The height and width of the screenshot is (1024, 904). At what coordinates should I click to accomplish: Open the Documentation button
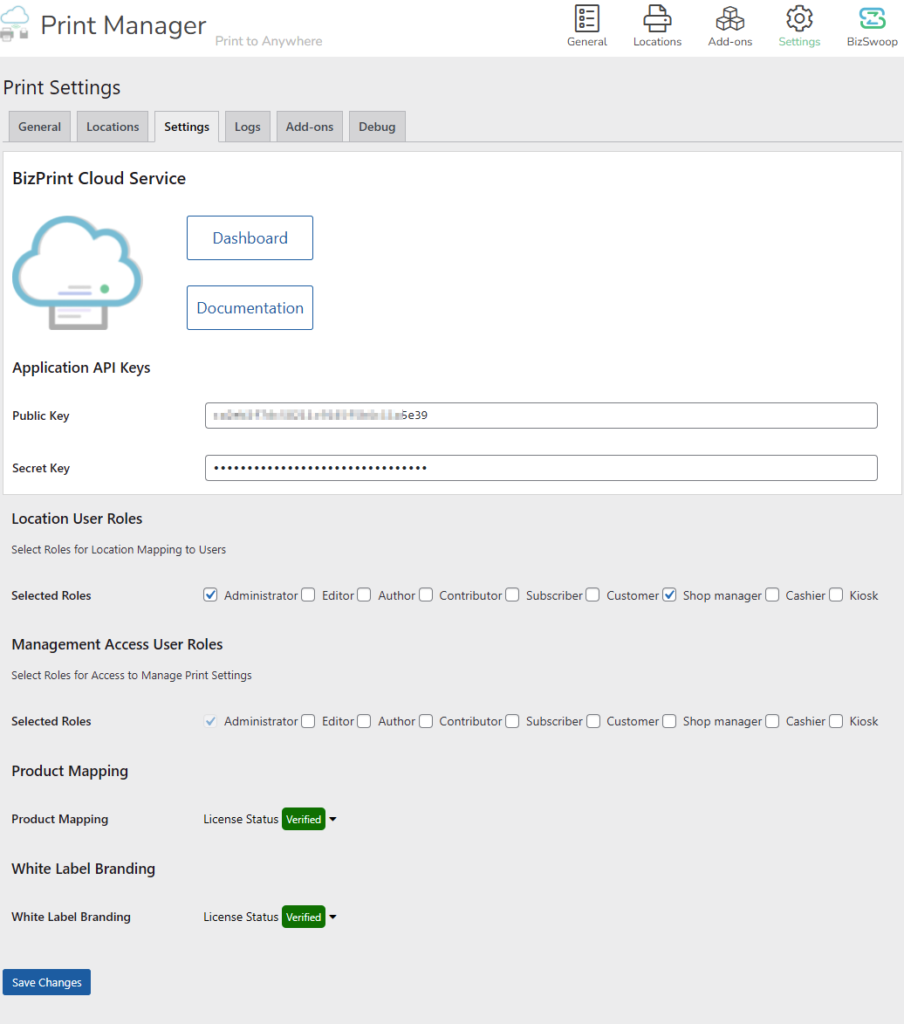pyautogui.click(x=250, y=308)
